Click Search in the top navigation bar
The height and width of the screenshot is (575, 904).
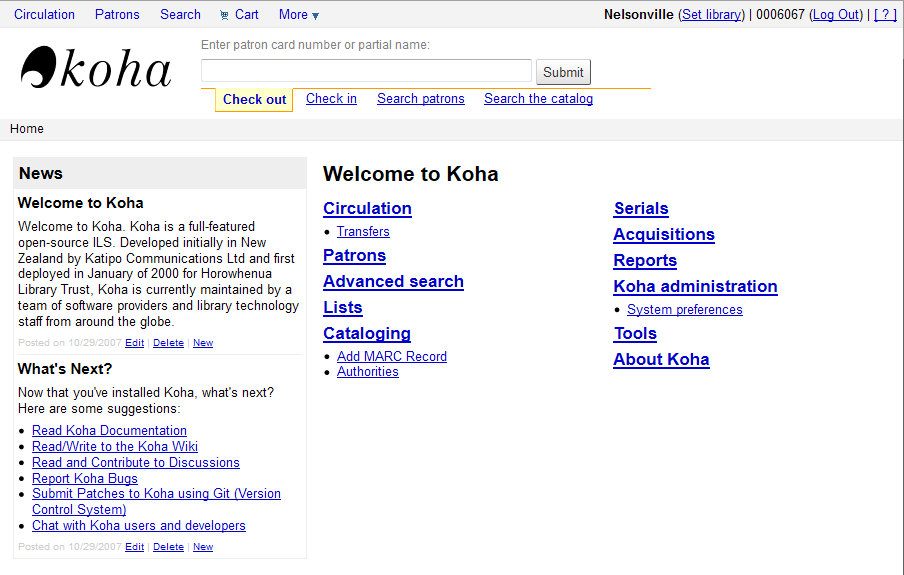tap(180, 14)
